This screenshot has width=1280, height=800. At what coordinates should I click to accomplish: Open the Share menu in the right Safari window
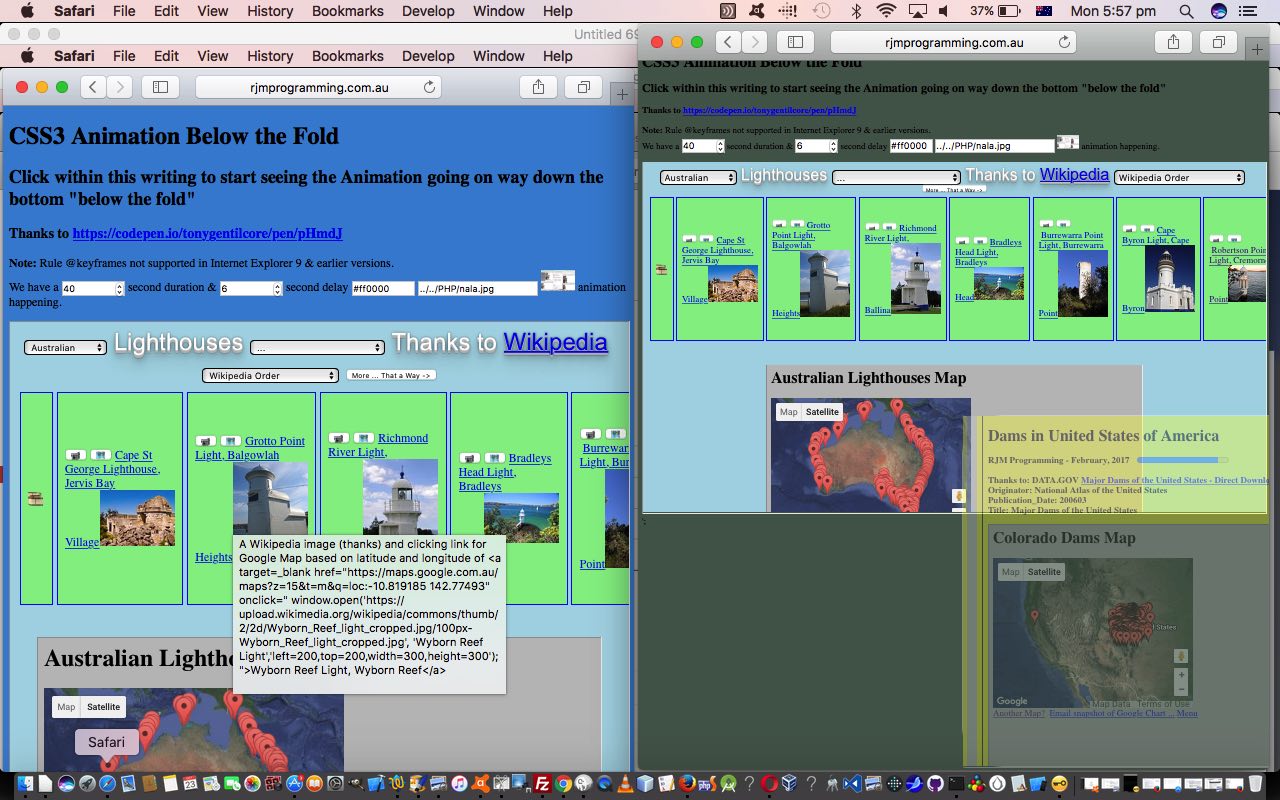click(x=1173, y=42)
